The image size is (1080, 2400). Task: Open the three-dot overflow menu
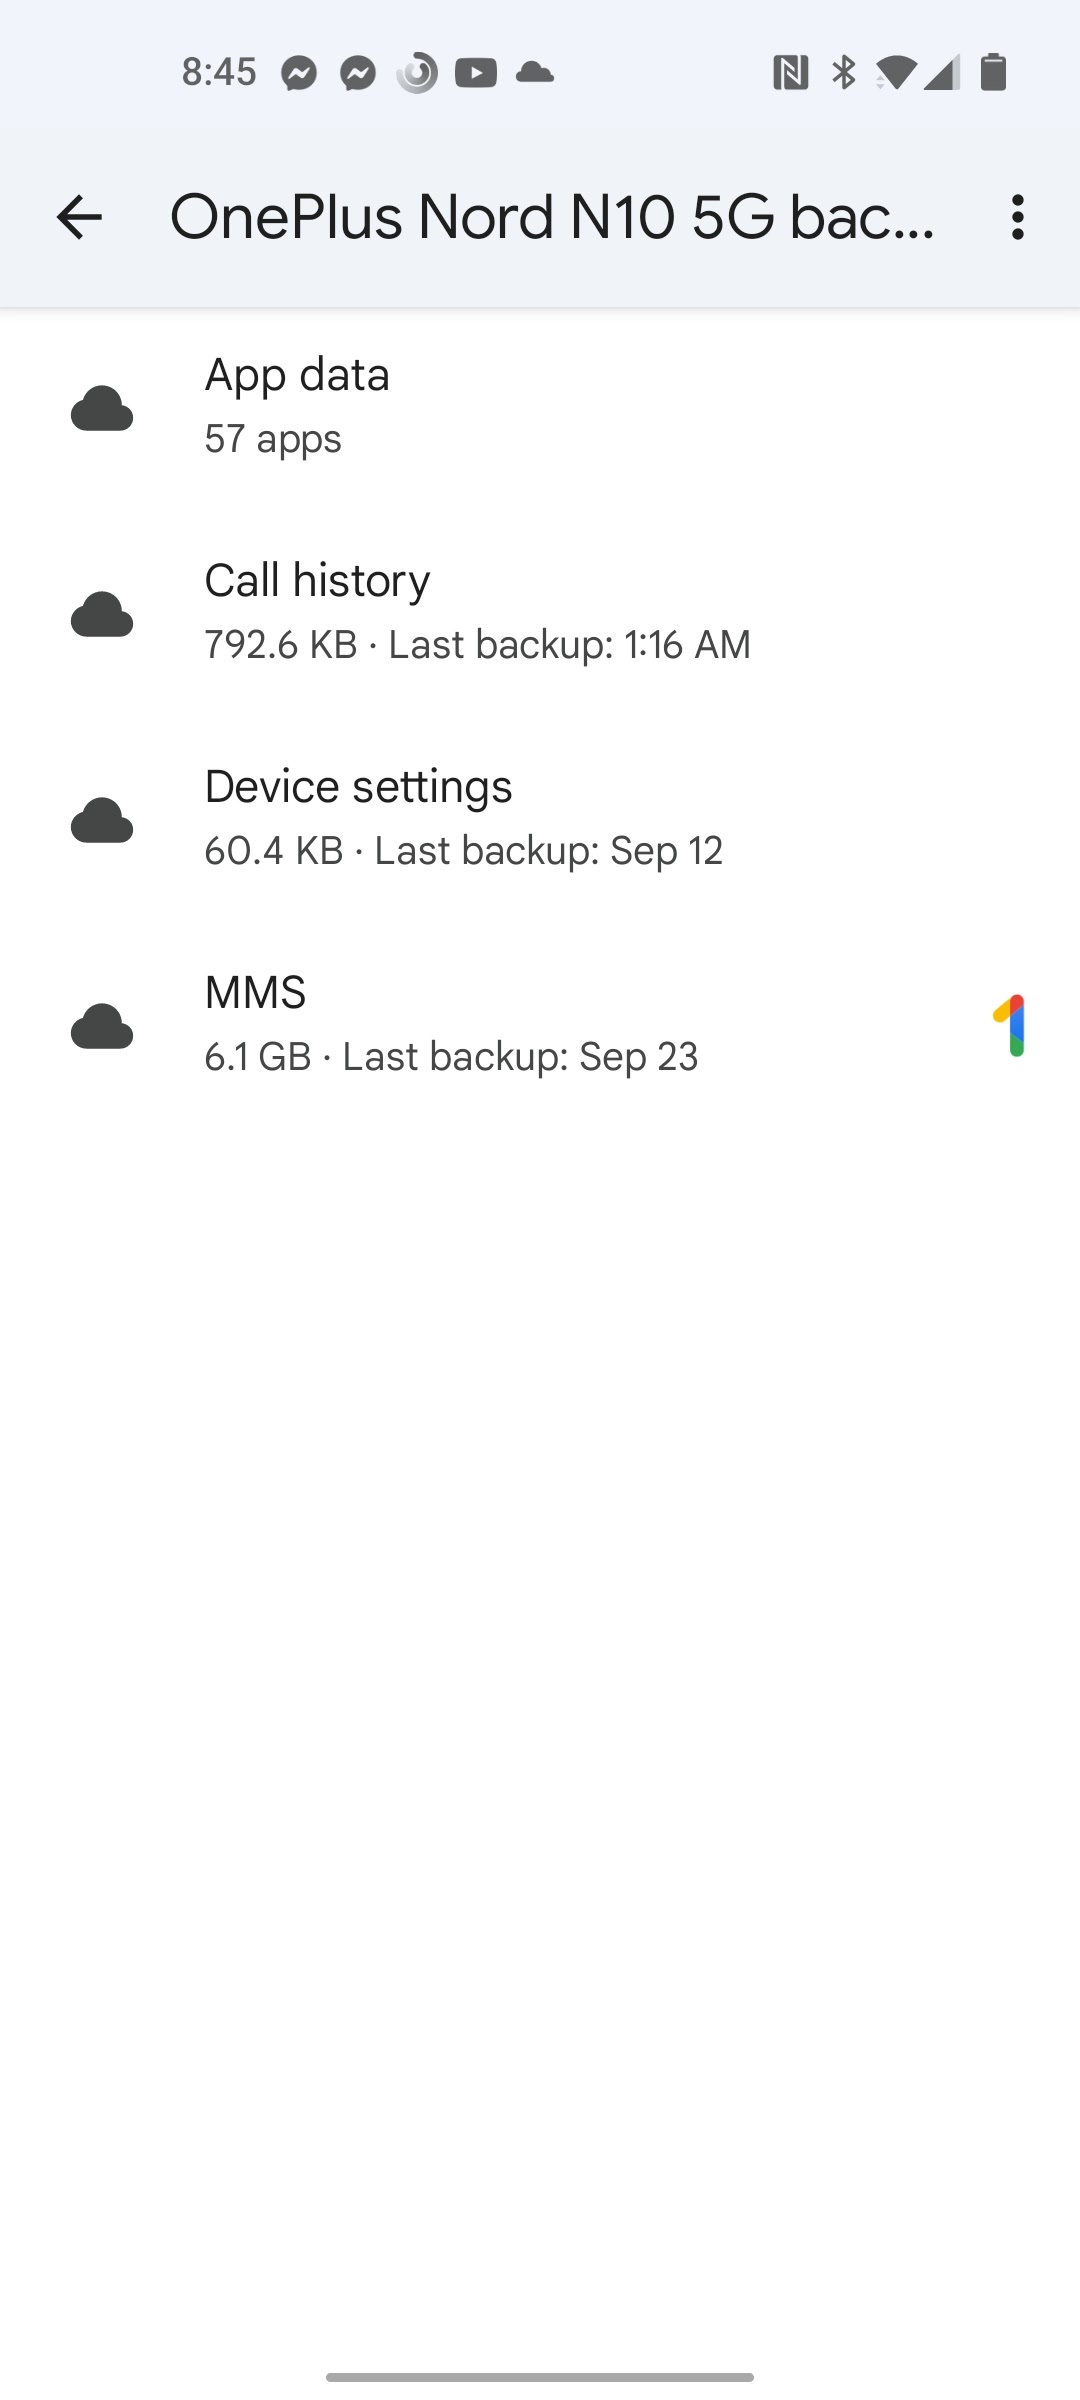[1018, 217]
